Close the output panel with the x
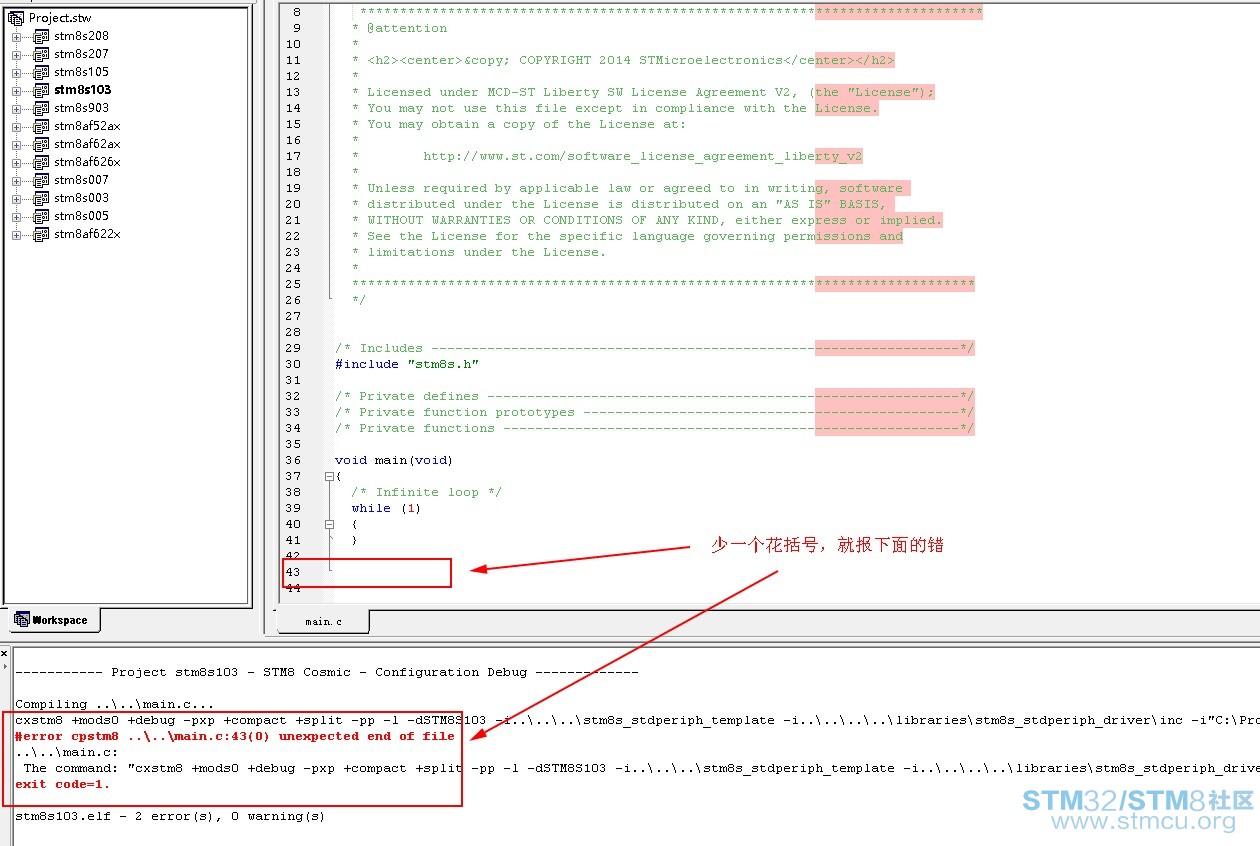Screen dimensions: 1260x846 coord(5,654)
